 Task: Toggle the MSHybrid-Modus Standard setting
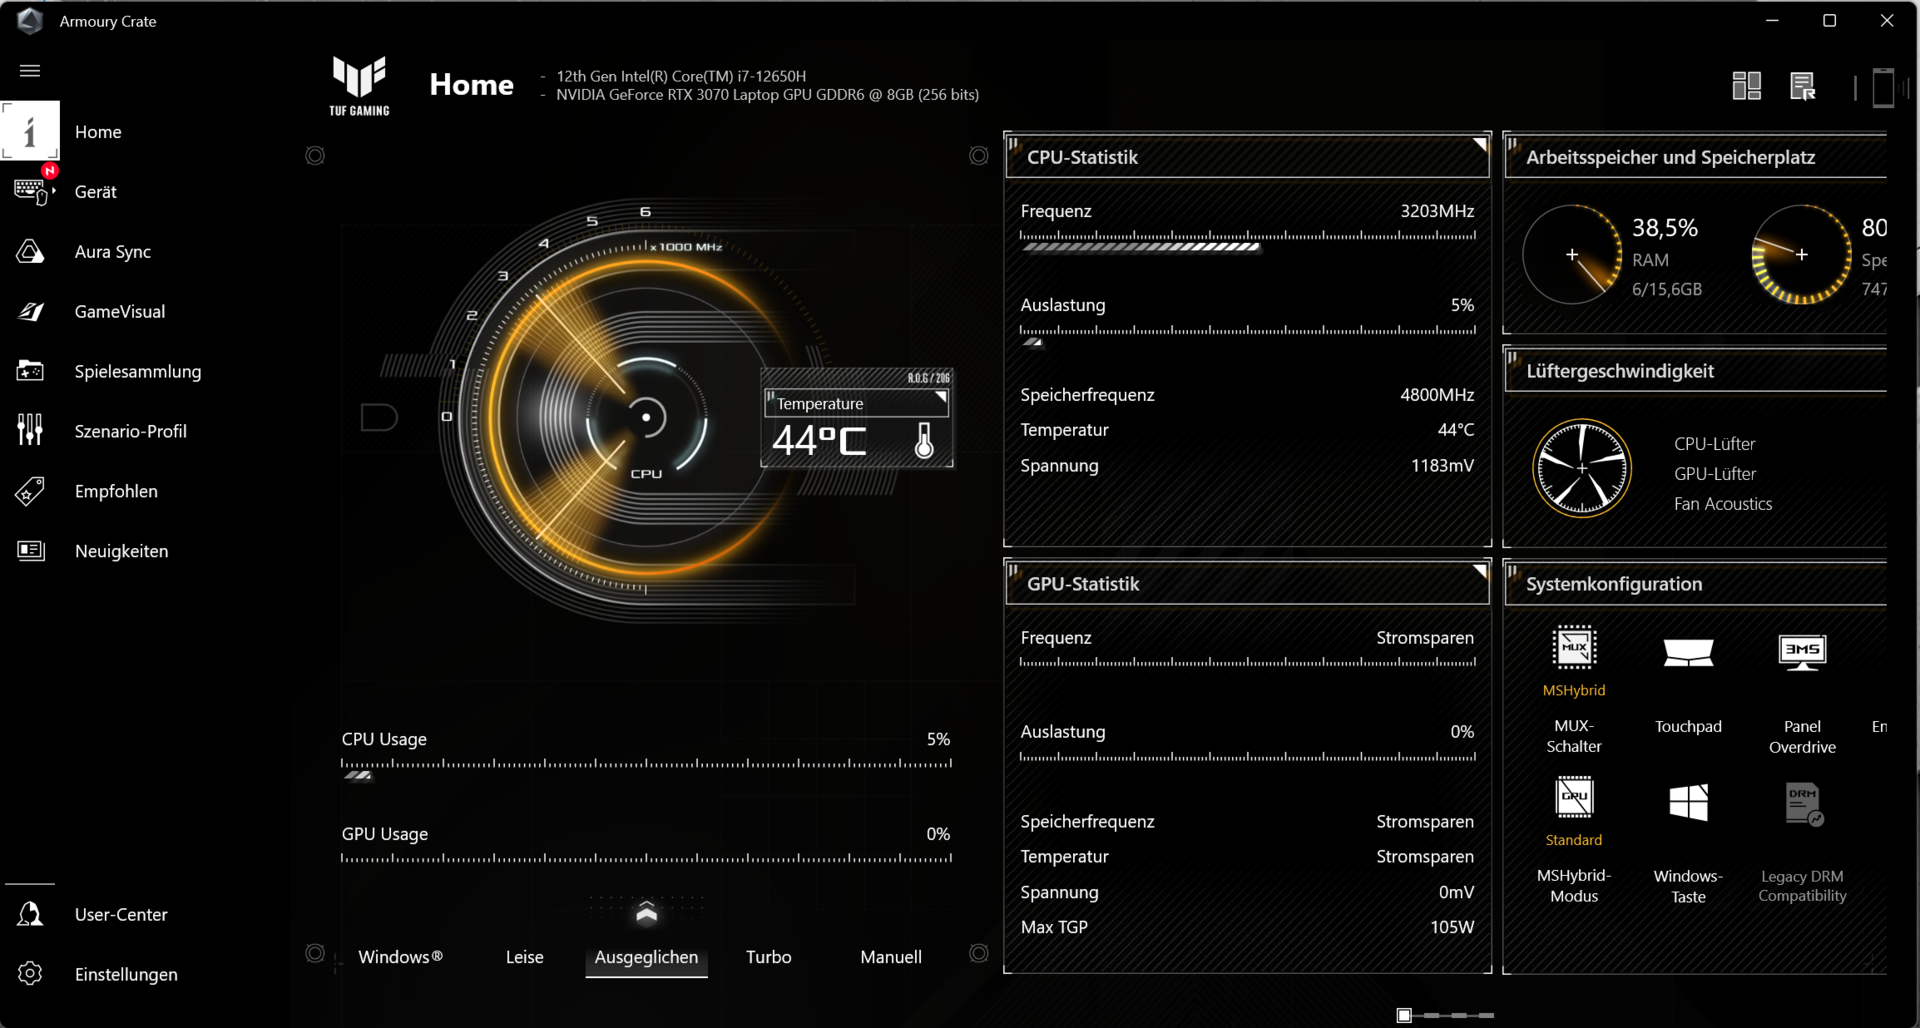tap(1574, 797)
